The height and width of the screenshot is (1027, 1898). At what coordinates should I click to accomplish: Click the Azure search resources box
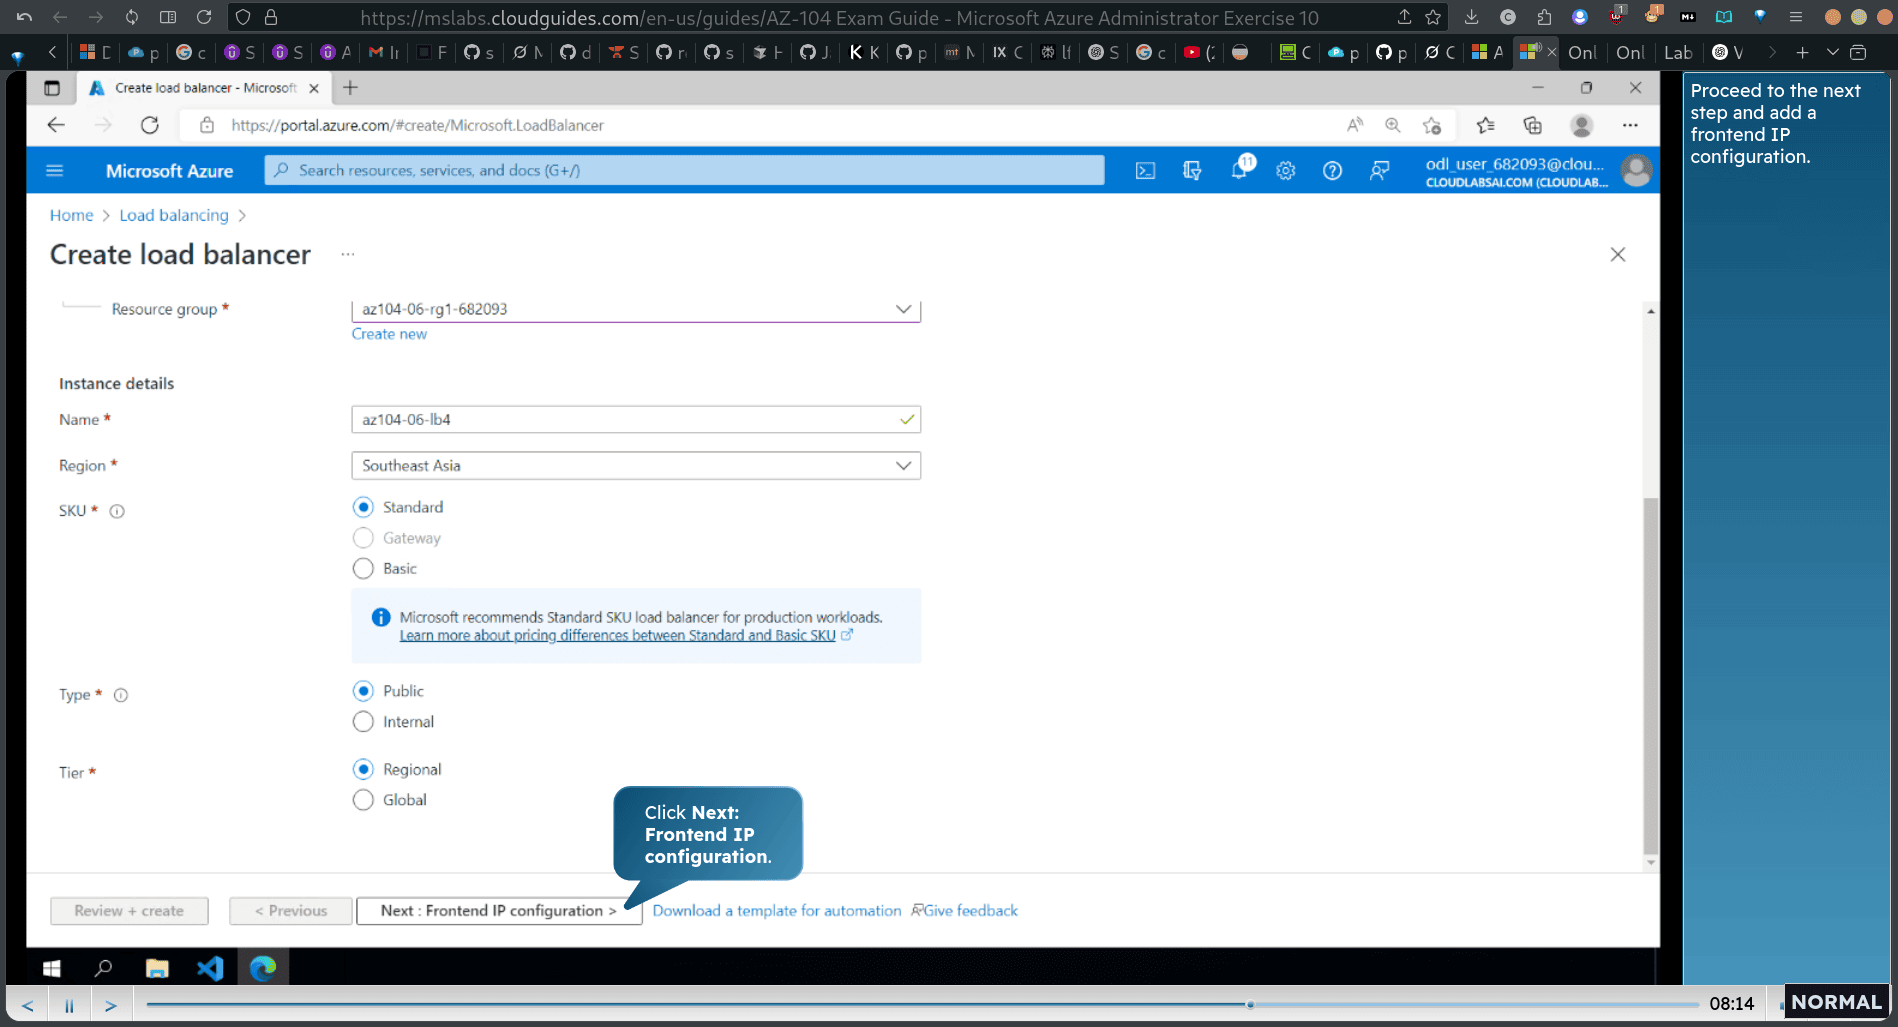684,171
